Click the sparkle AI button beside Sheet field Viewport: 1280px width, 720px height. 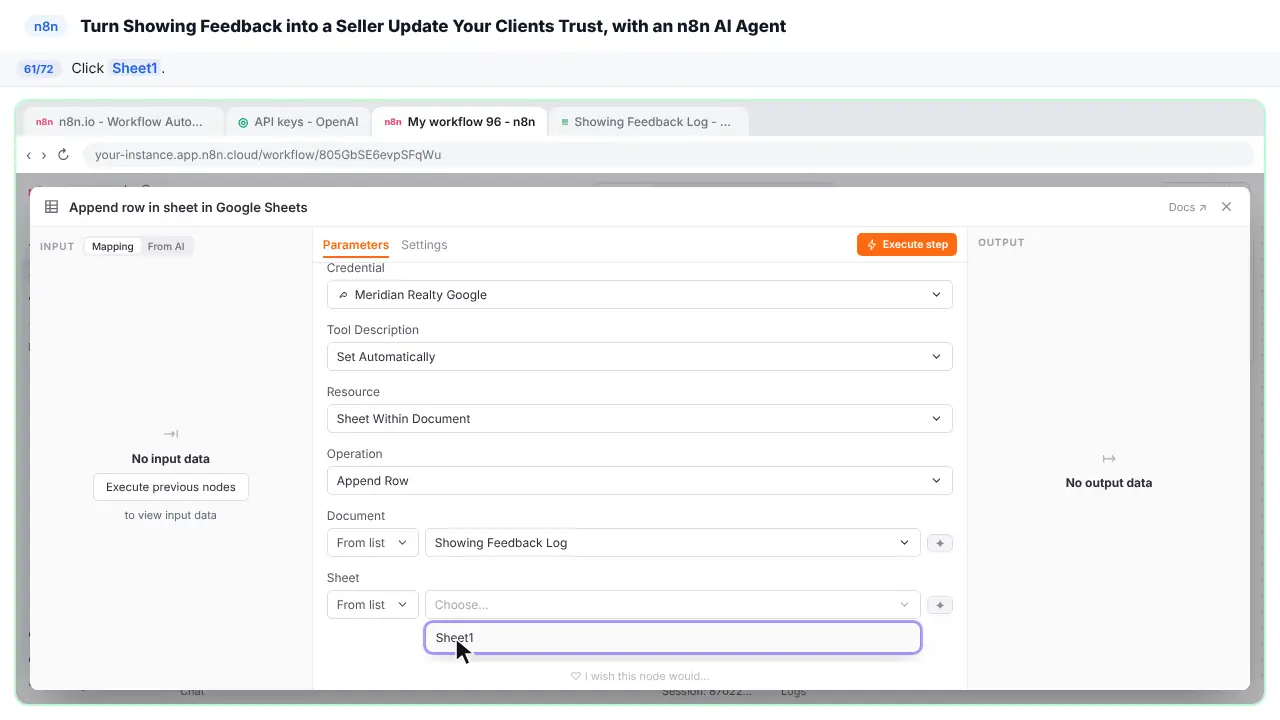[x=940, y=605]
